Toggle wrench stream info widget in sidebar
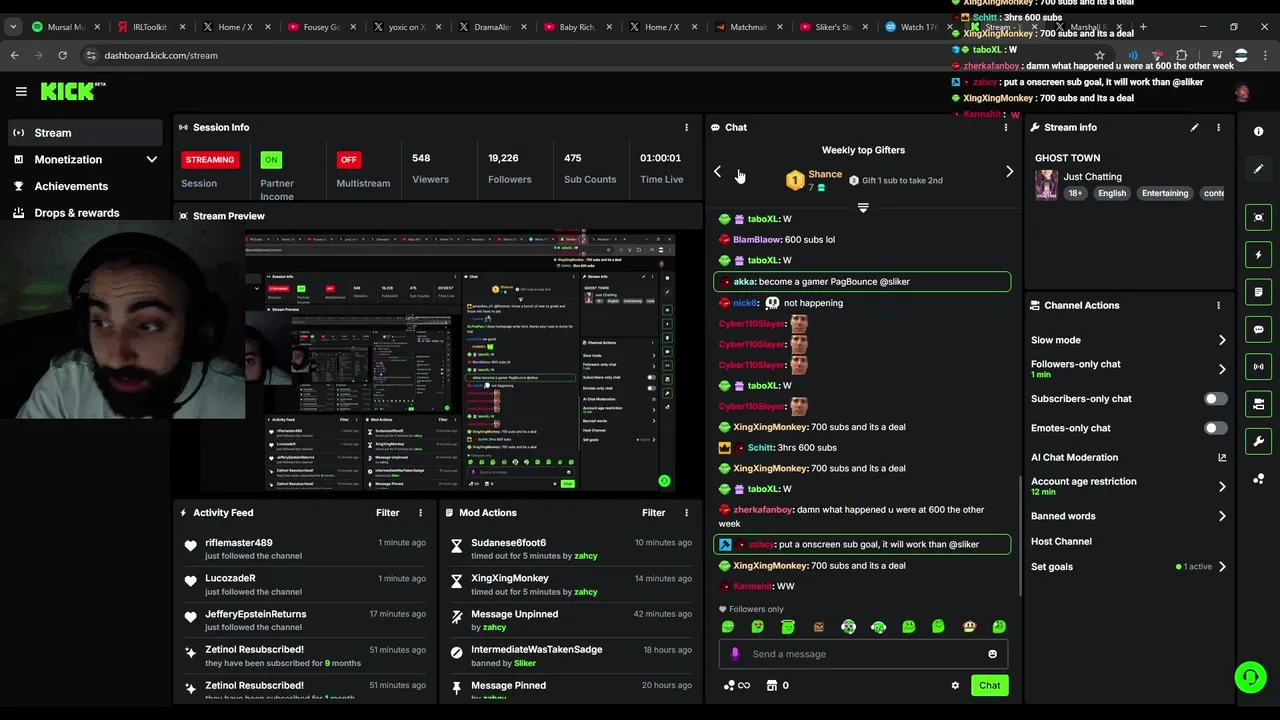 [1258, 441]
